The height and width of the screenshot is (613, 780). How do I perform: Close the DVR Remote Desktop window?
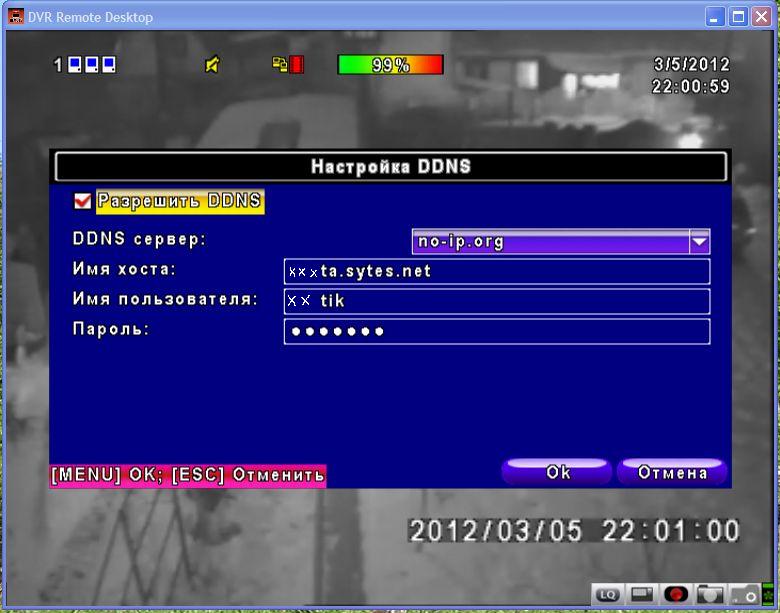point(762,17)
